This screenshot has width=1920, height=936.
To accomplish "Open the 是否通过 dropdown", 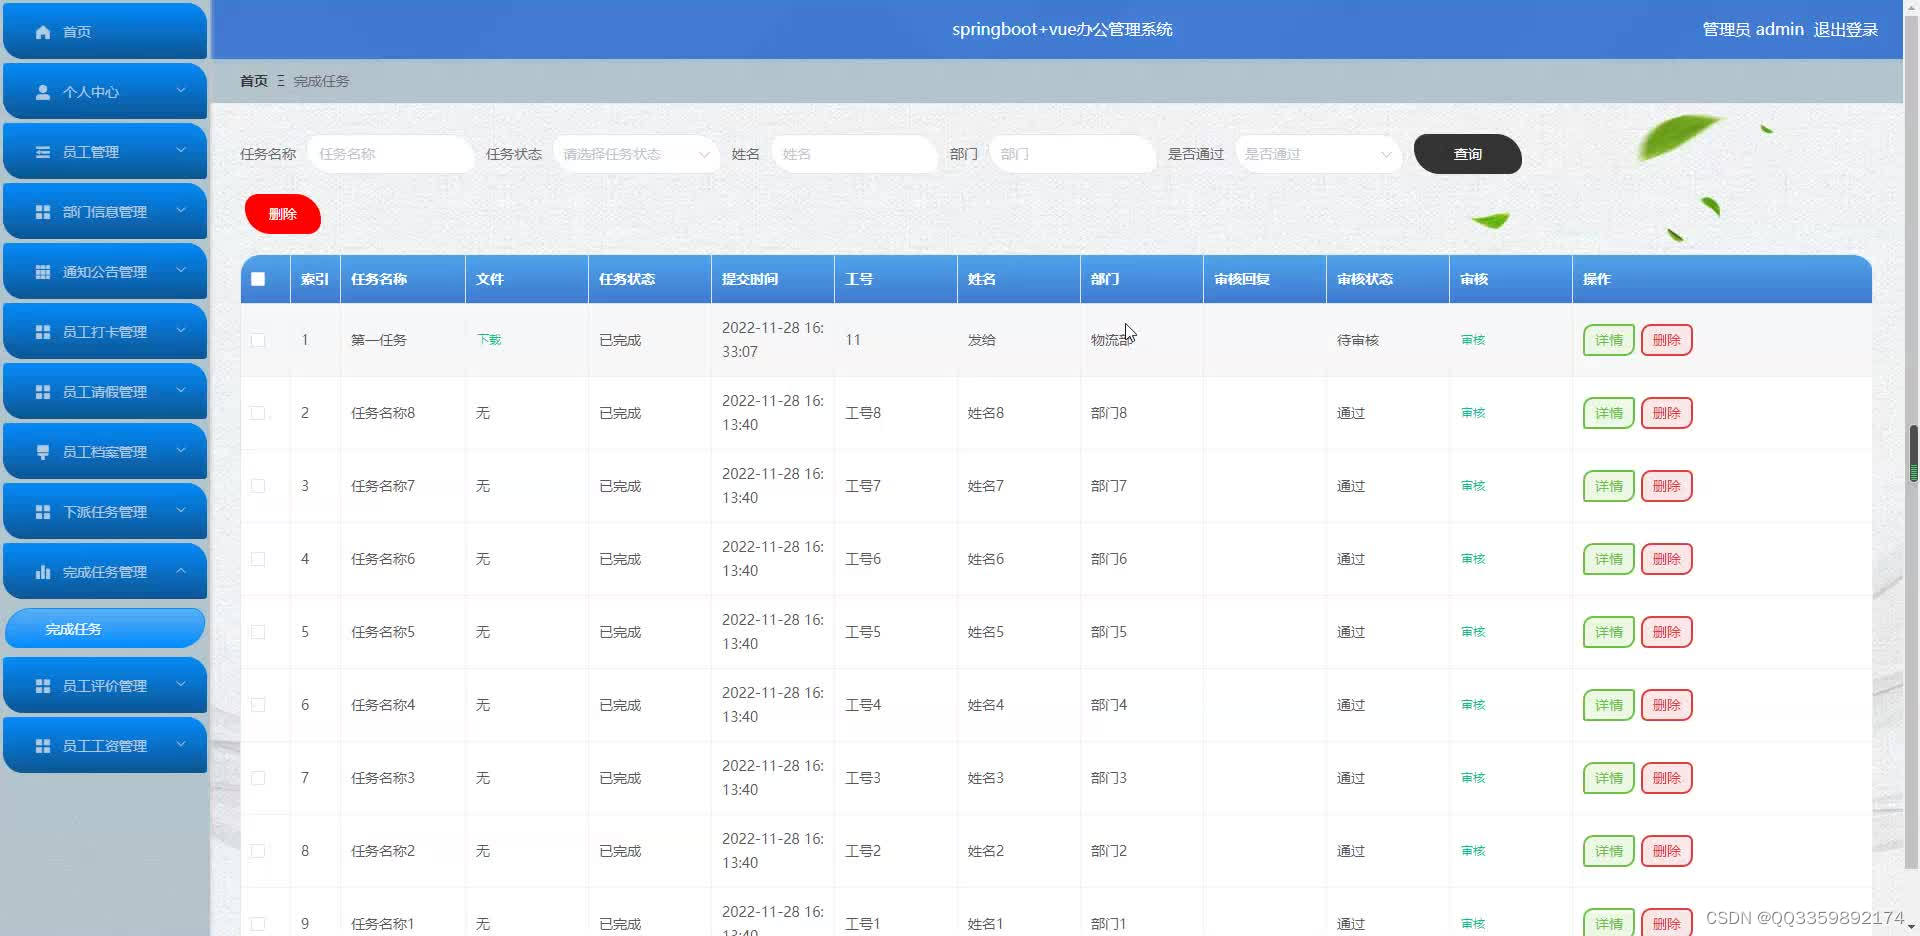I will [x=1318, y=154].
